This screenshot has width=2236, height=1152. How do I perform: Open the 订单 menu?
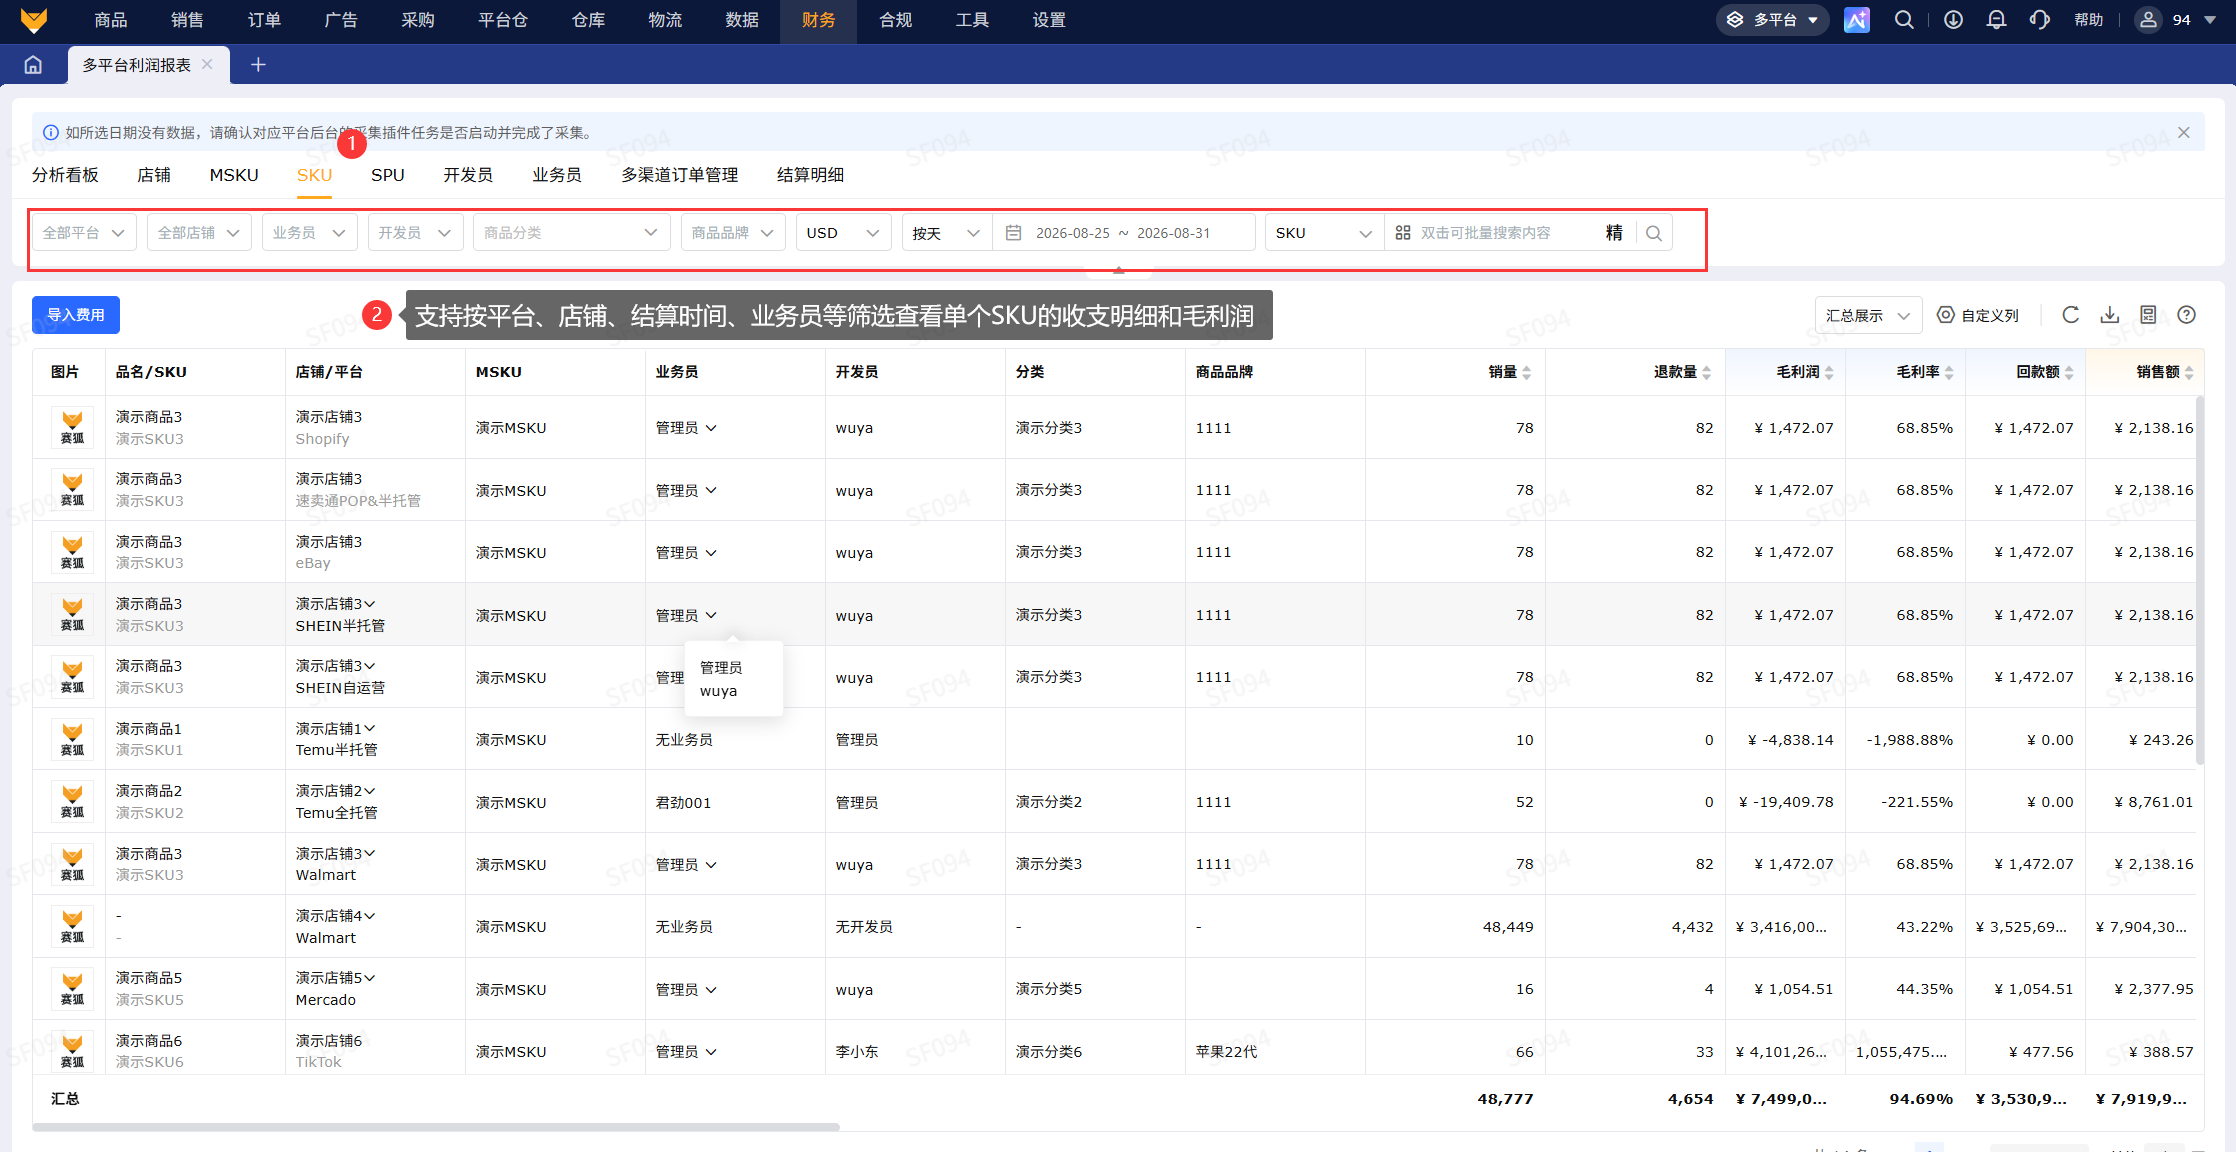coord(264,20)
